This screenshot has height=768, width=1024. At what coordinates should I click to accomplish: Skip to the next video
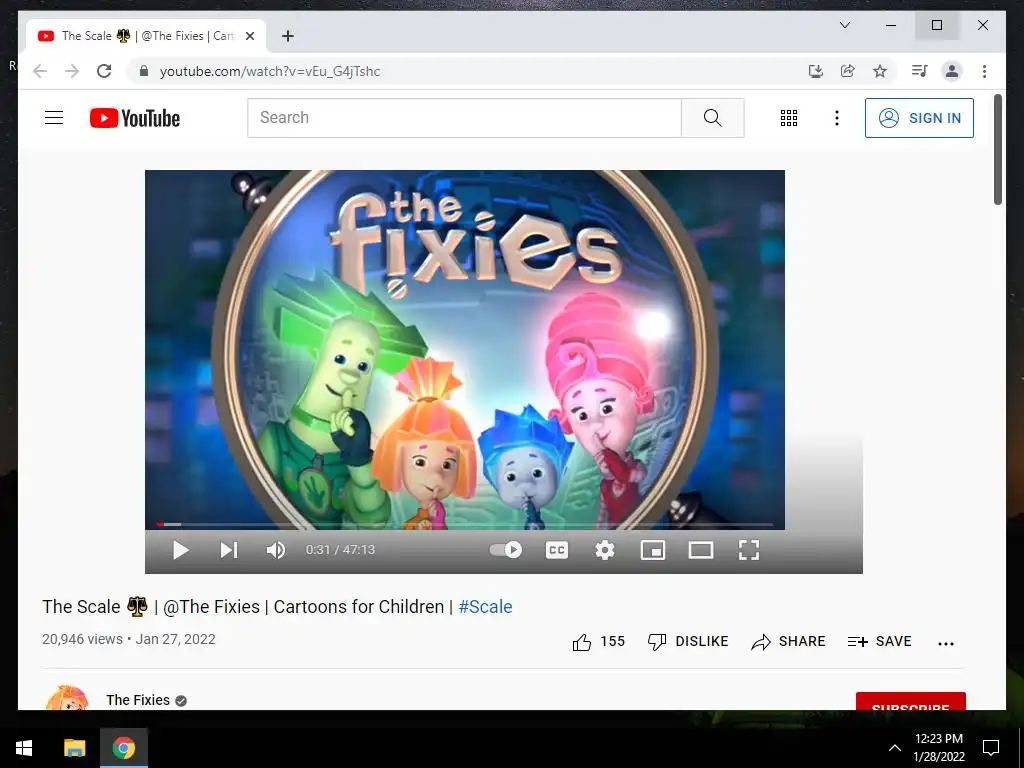coord(229,550)
